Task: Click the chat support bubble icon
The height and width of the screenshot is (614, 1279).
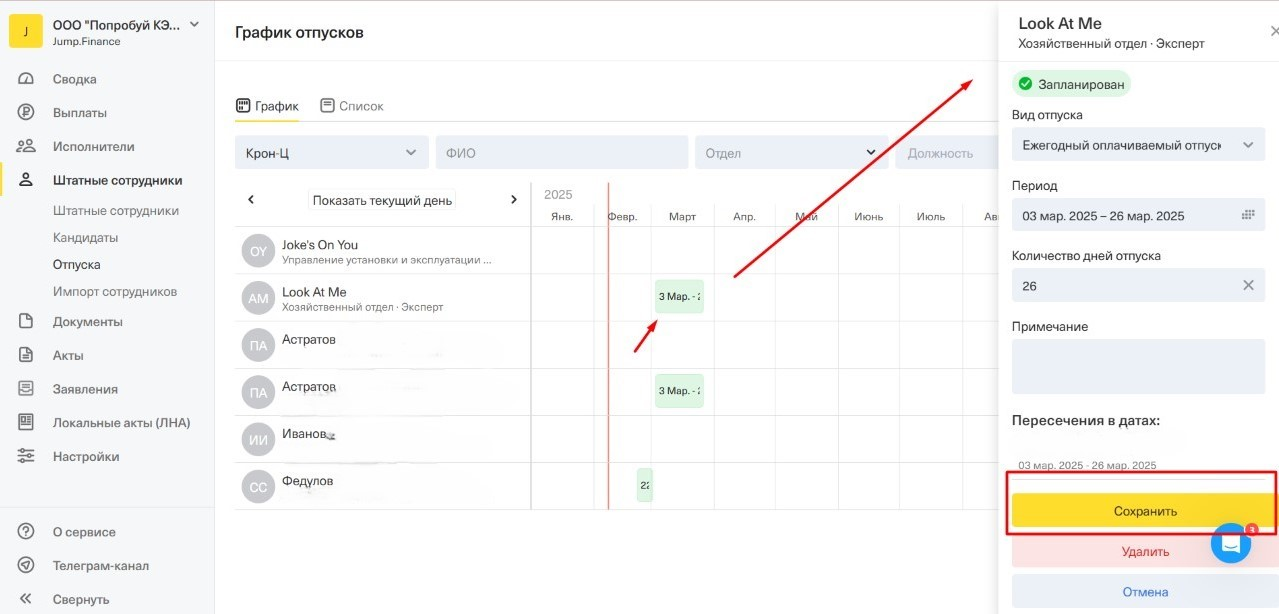Action: pyautogui.click(x=1230, y=543)
